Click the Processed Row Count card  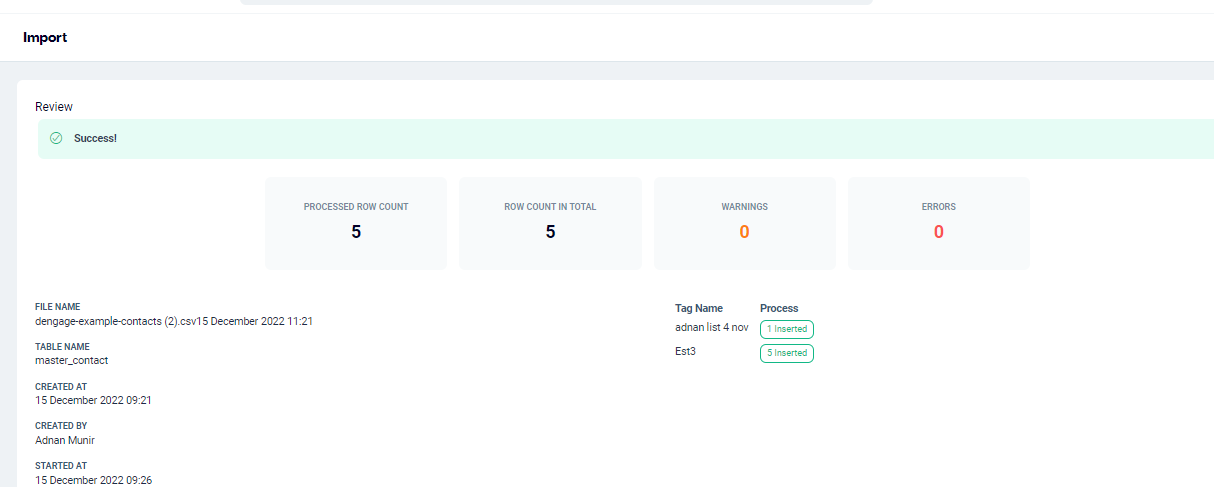click(356, 223)
